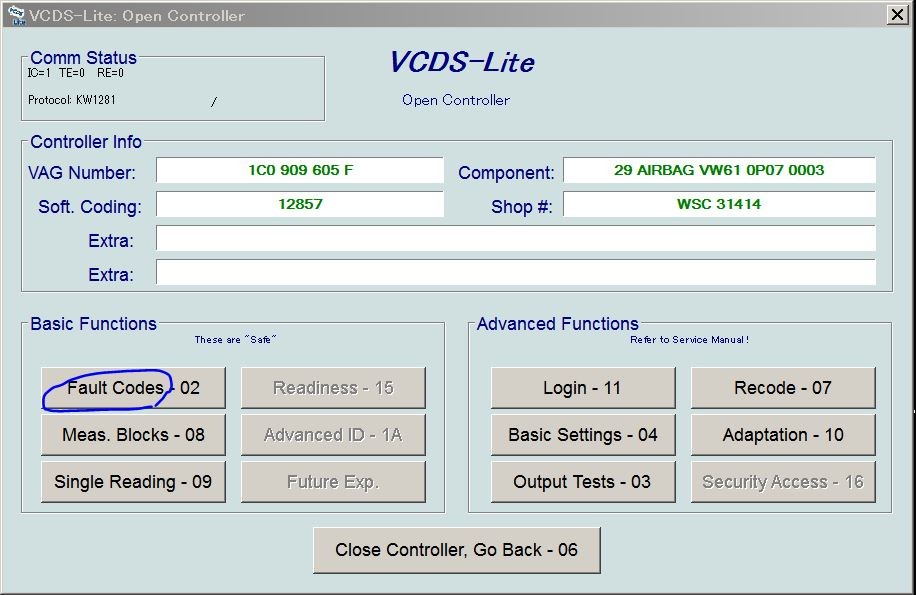The height and width of the screenshot is (595, 916).
Task: Open Adaptation - 10 function
Action: 783,435
